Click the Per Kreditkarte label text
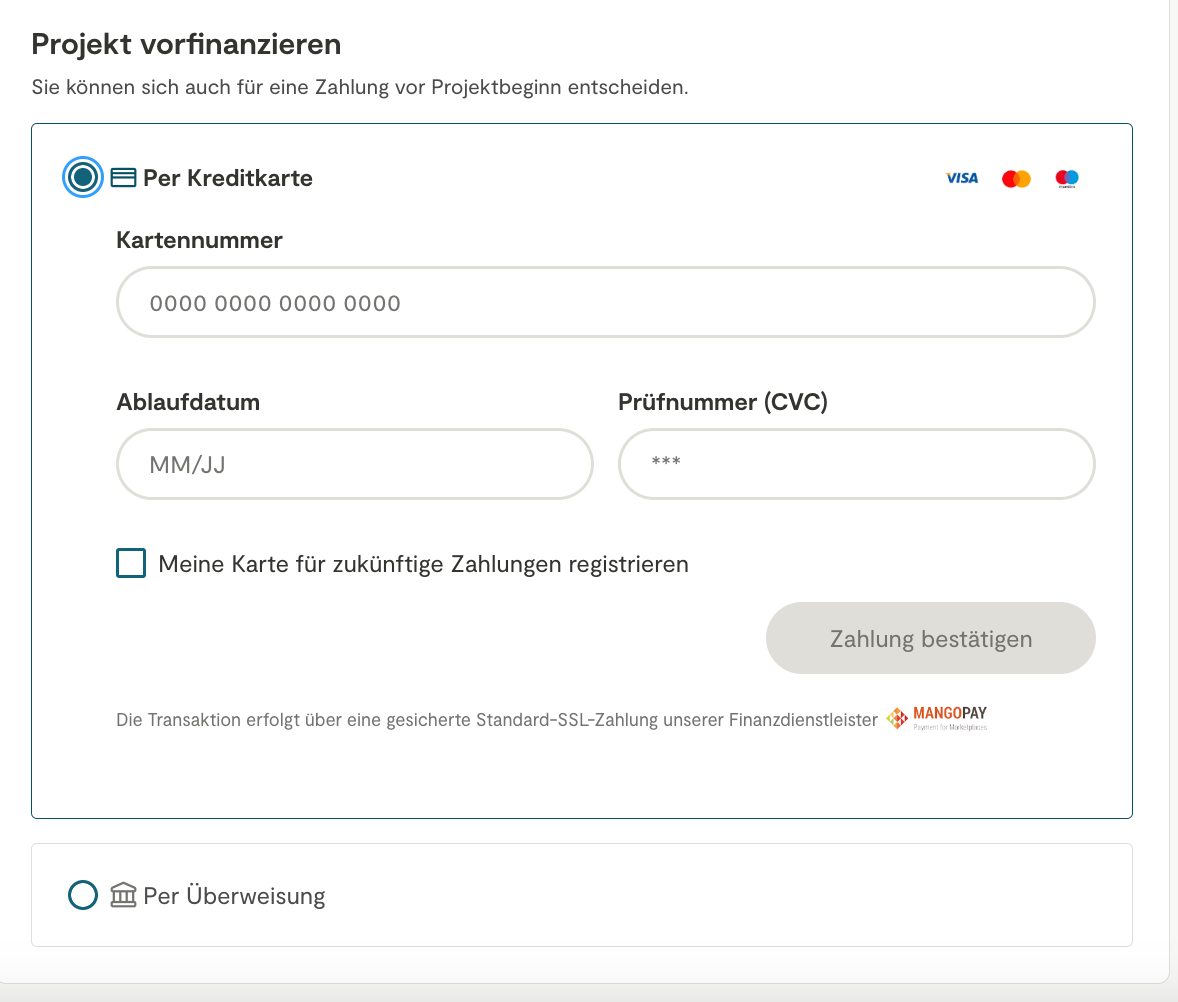1178x1002 pixels. (x=228, y=178)
